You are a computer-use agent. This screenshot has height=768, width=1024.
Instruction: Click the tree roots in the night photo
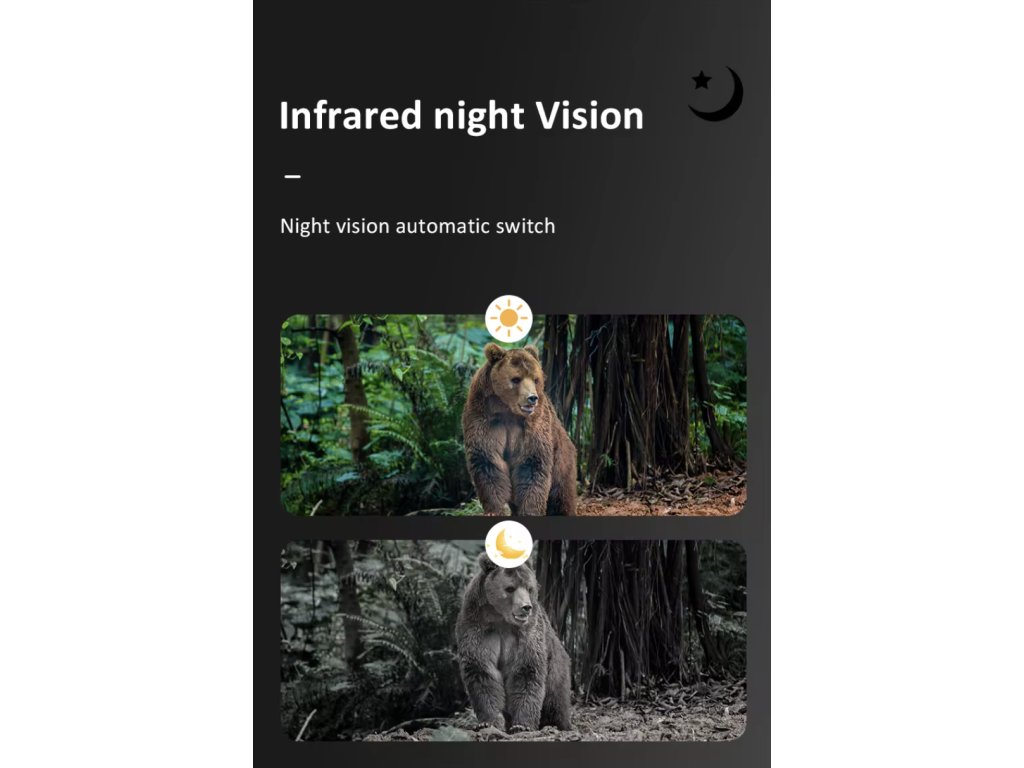pos(633,620)
